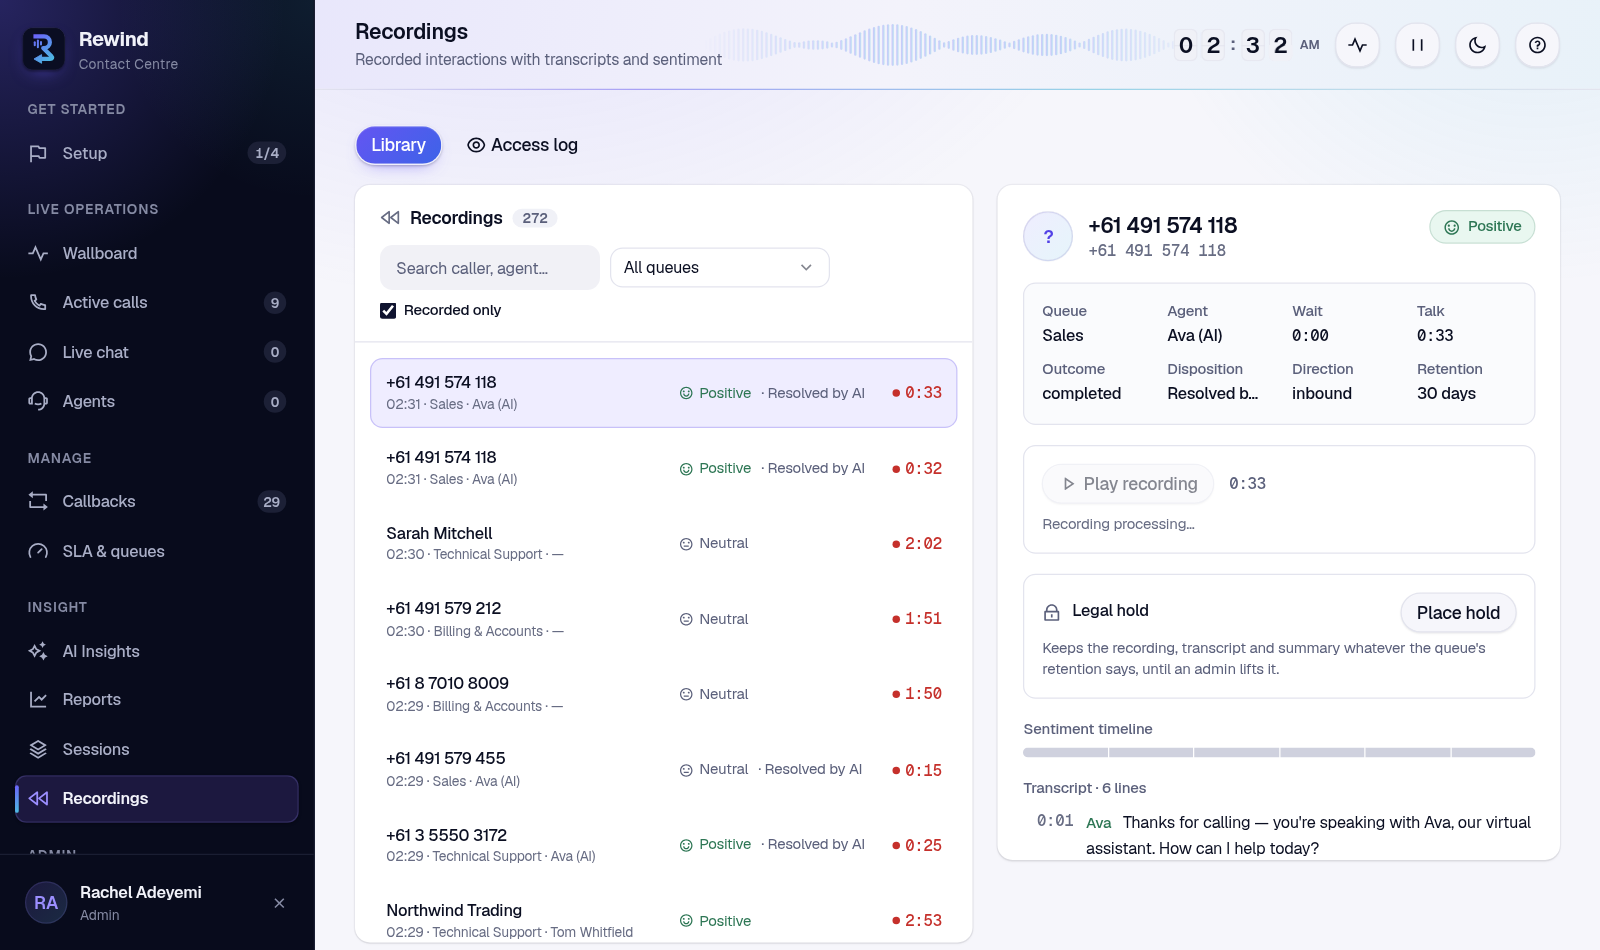Click the Setup 1/4 progress badge

pyautogui.click(x=267, y=153)
